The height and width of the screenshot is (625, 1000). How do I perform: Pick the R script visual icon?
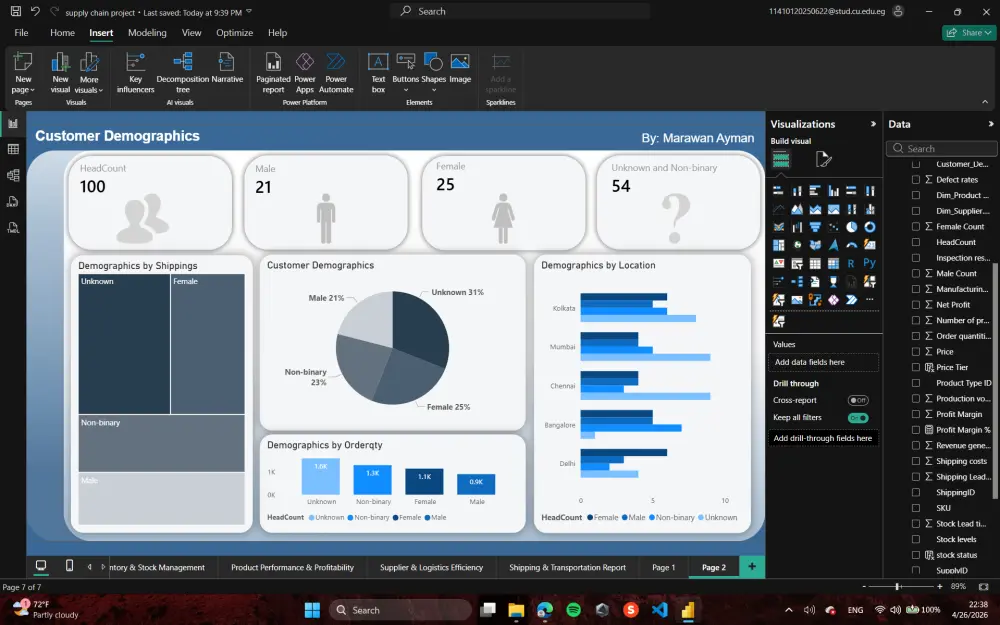click(851, 263)
